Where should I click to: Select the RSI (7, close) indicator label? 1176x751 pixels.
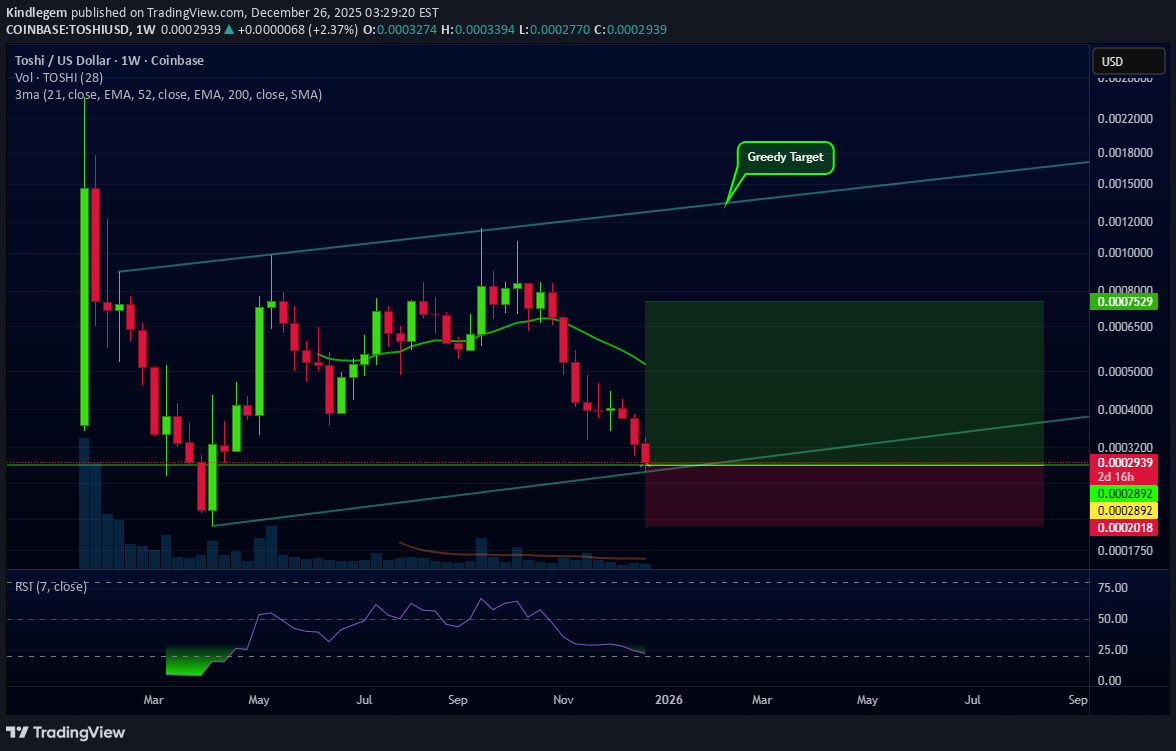51,587
